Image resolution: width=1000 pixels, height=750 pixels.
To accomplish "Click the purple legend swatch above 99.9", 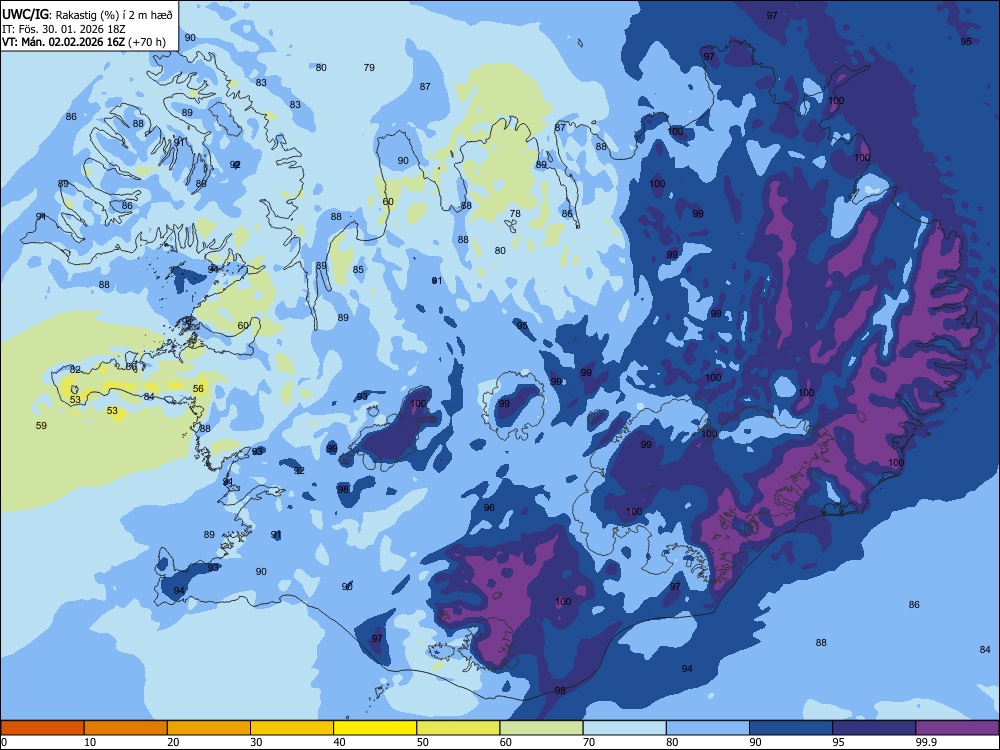I will tap(957, 728).
